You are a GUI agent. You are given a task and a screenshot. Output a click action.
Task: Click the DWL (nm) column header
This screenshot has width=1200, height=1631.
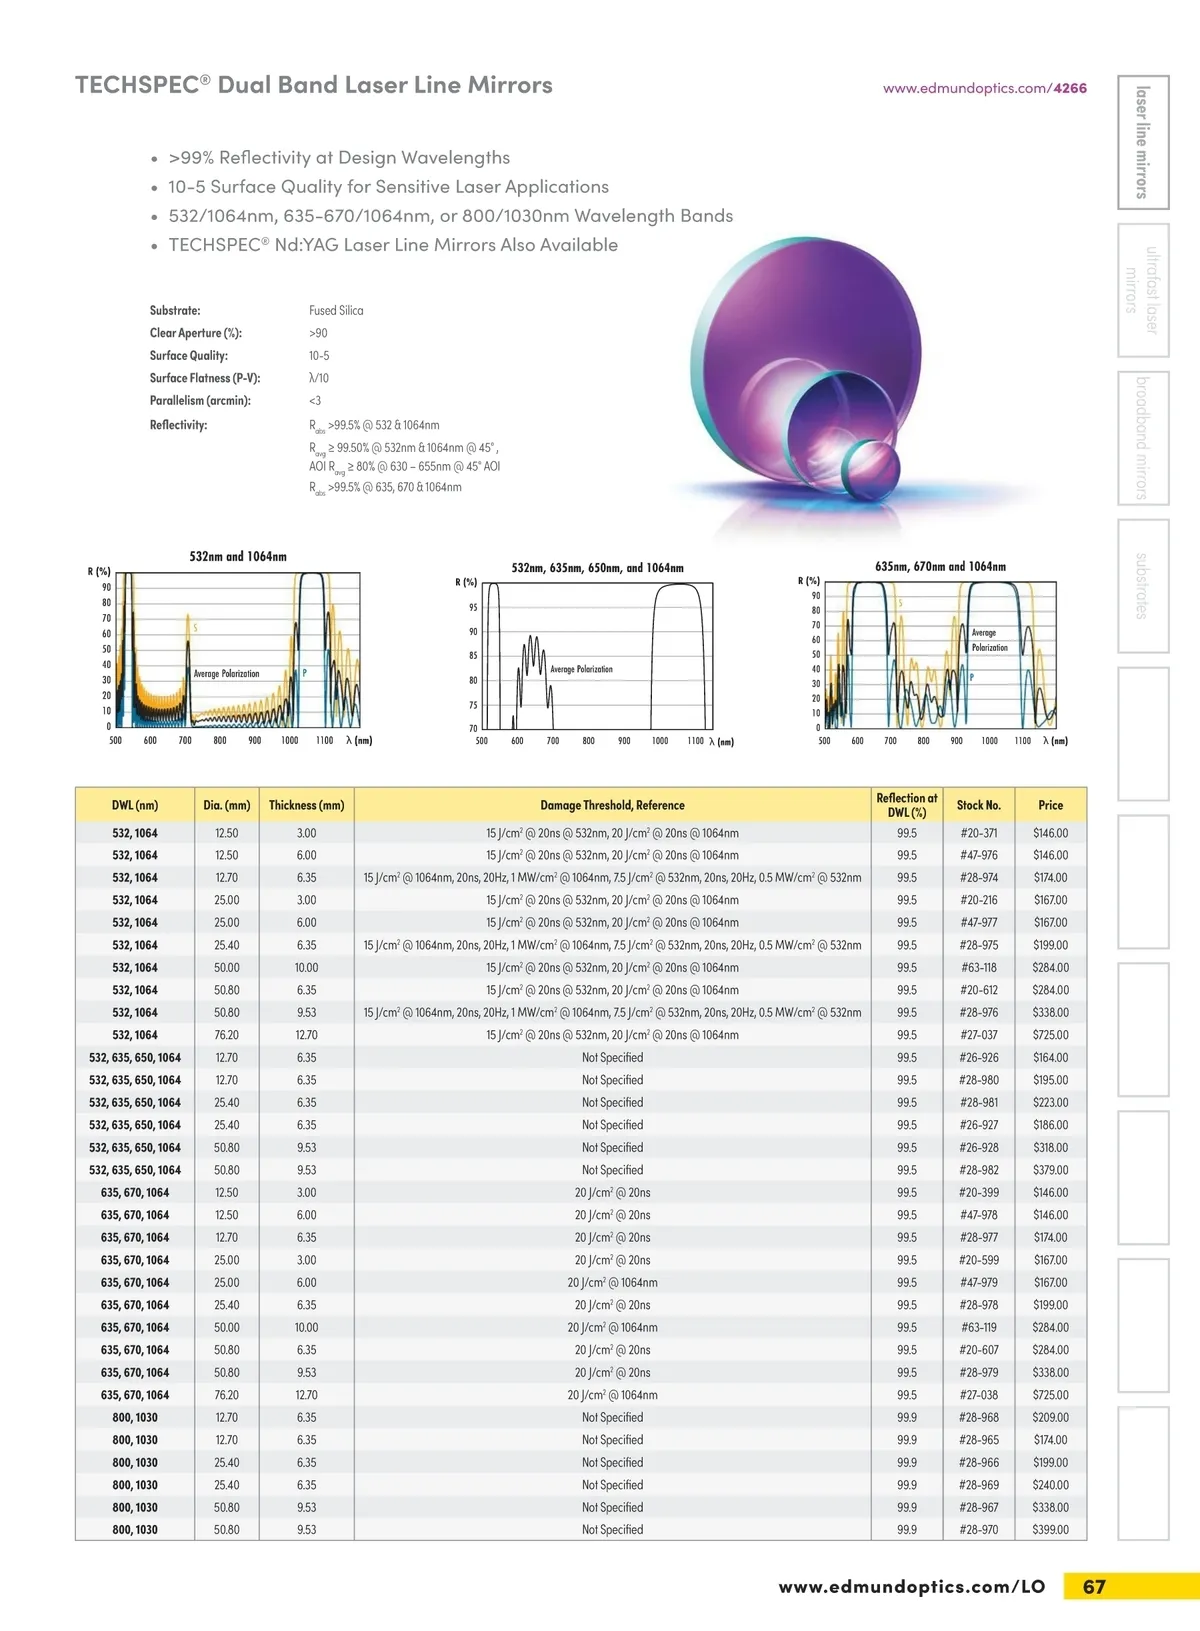135,805
